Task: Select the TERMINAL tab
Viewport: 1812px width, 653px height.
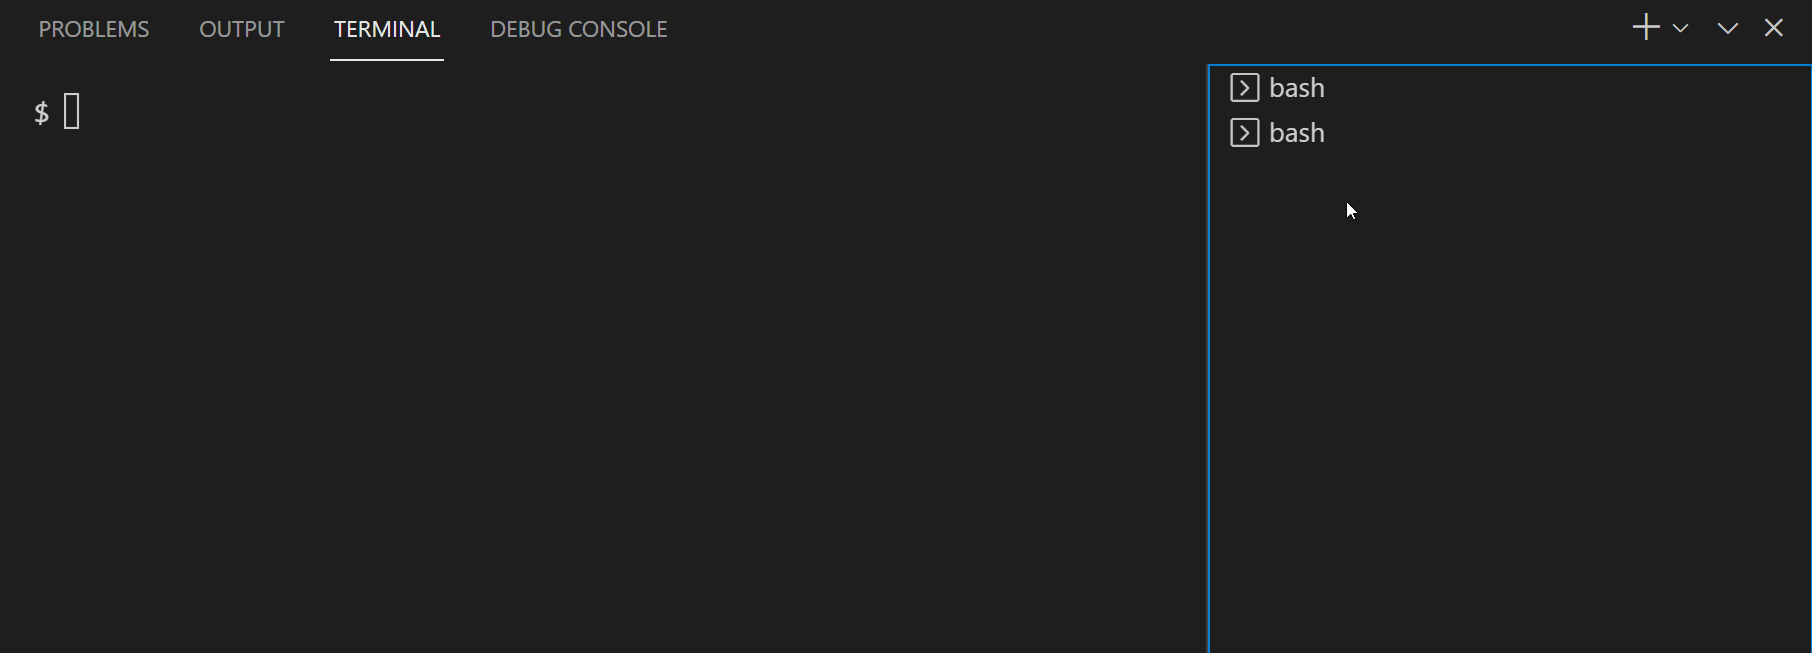Action: click(386, 29)
